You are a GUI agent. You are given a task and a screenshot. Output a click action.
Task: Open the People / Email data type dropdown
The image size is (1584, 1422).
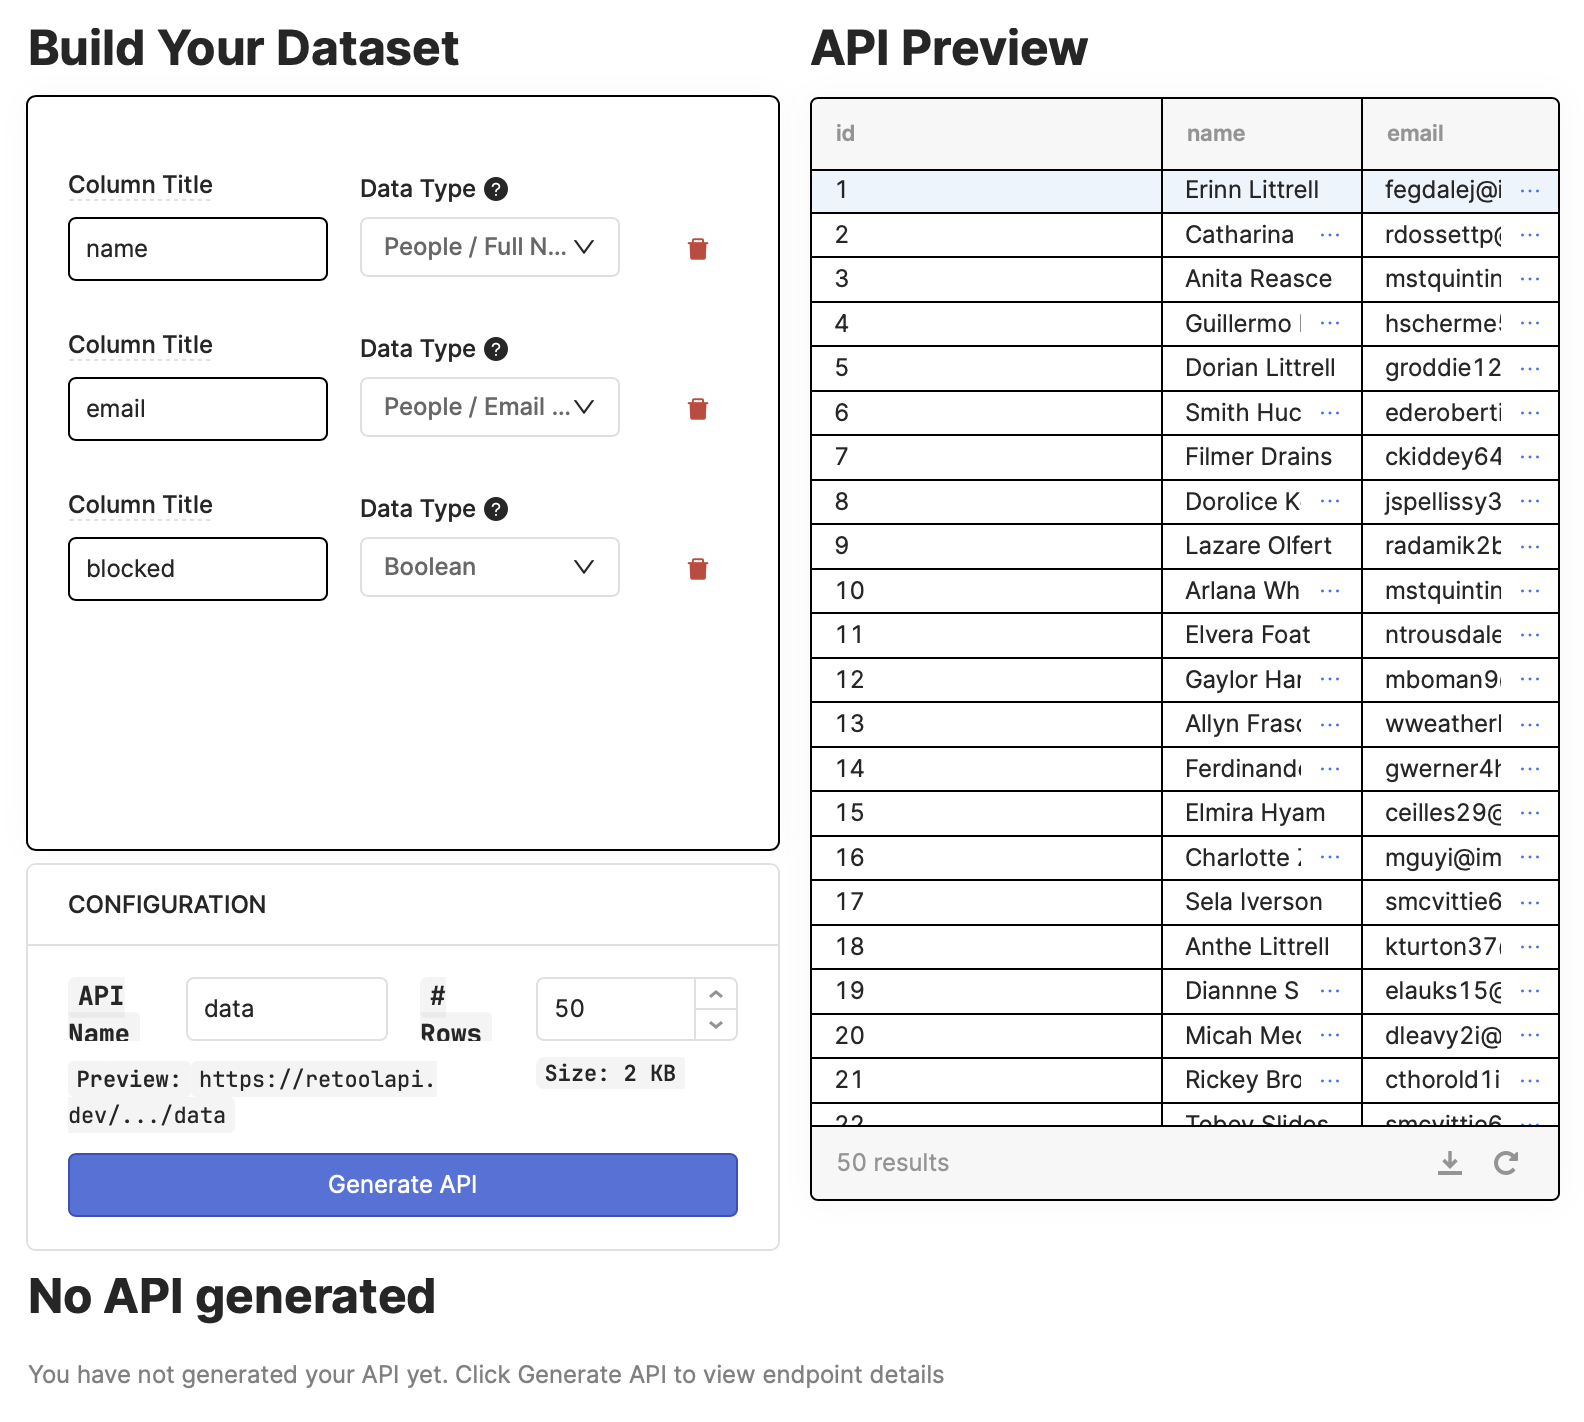tap(489, 407)
